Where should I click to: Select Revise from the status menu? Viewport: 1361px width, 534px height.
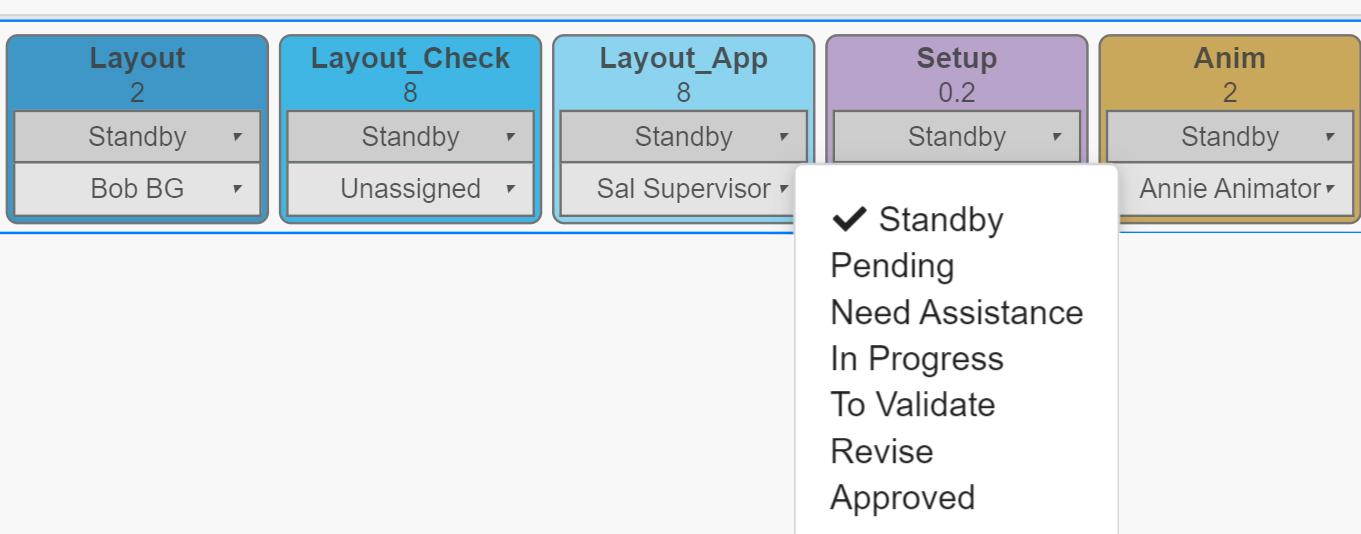[x=881, y=451]
